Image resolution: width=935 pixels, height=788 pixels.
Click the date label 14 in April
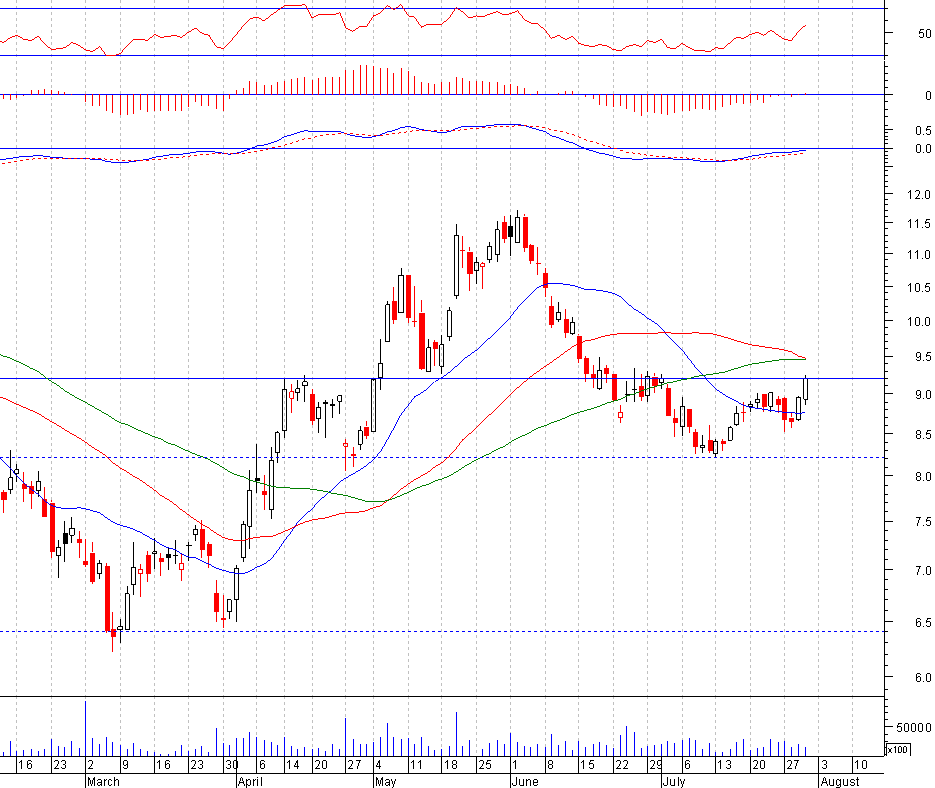click(x=292, y=765)
